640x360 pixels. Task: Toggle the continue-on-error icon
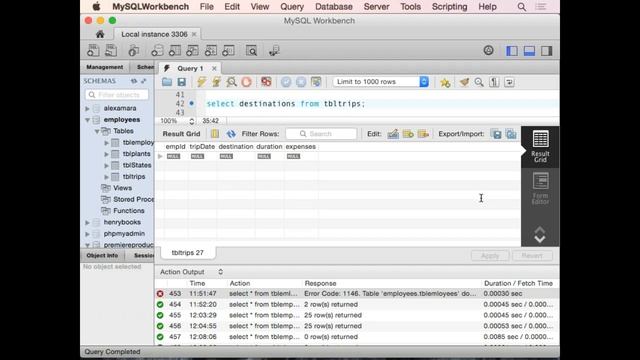click(266, 82)
